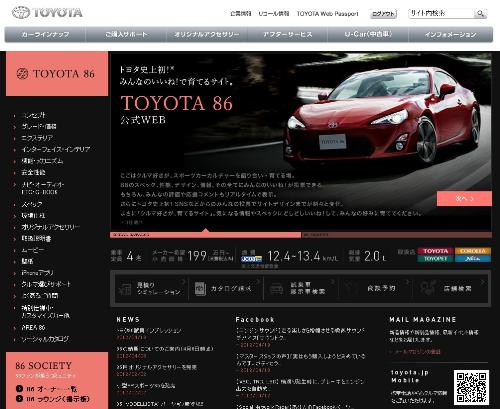Open the first Facebook post entry
This screenshot has width=500, height=409.
300,334
